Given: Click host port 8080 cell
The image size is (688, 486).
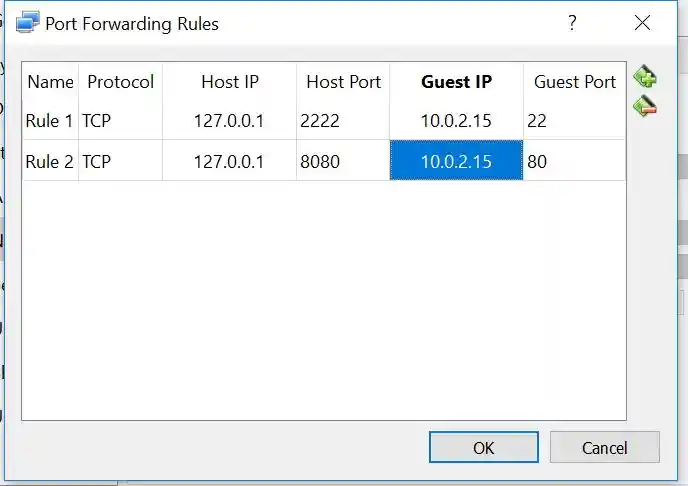Looking at the screenshot, I should click(343, 161).
